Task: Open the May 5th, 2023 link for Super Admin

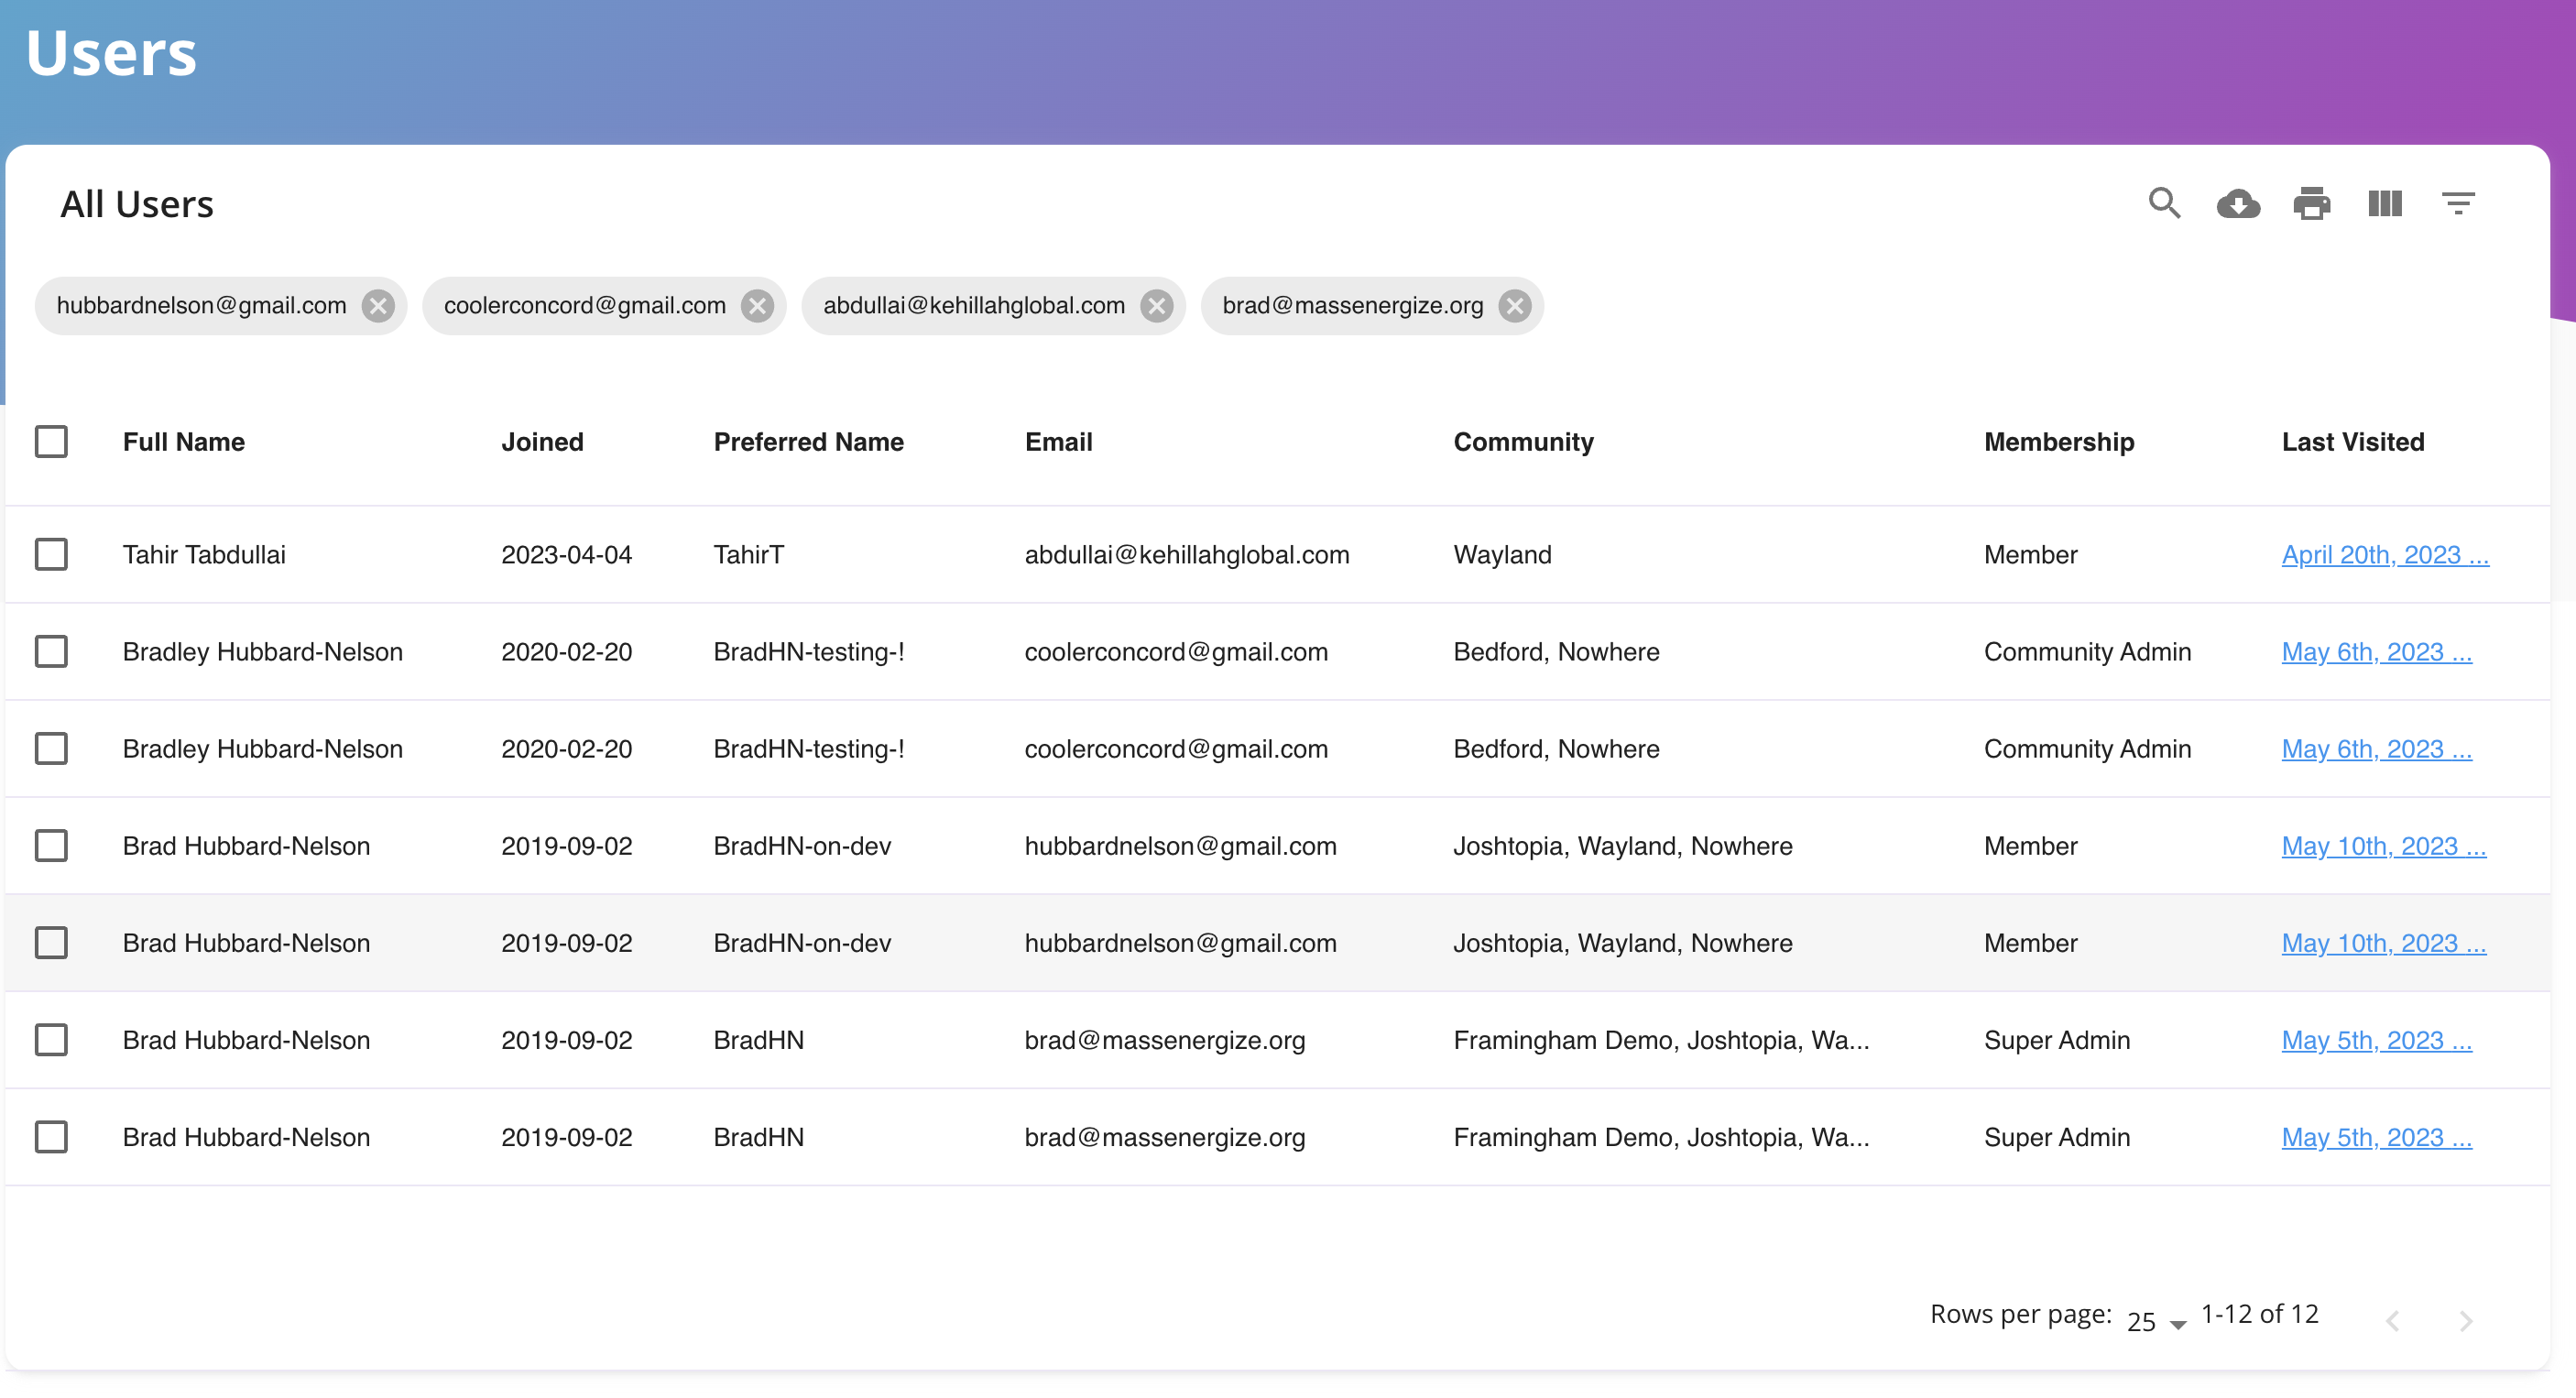Action: (x=2377, y=1040)
